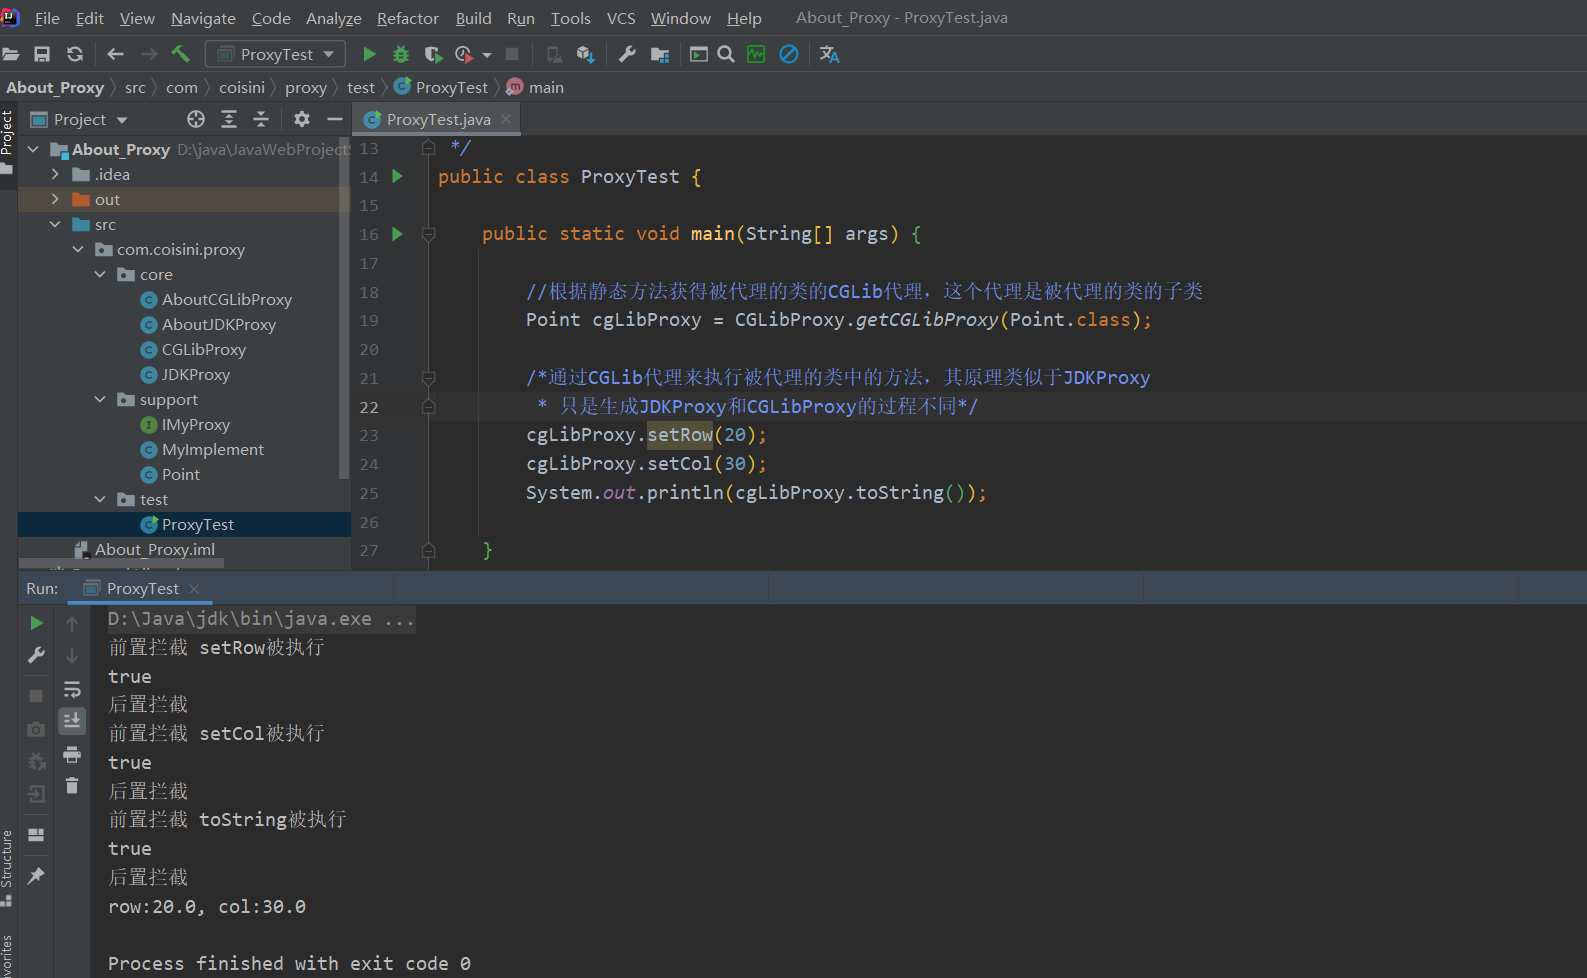Select the Point class in tree

point(181,474)
